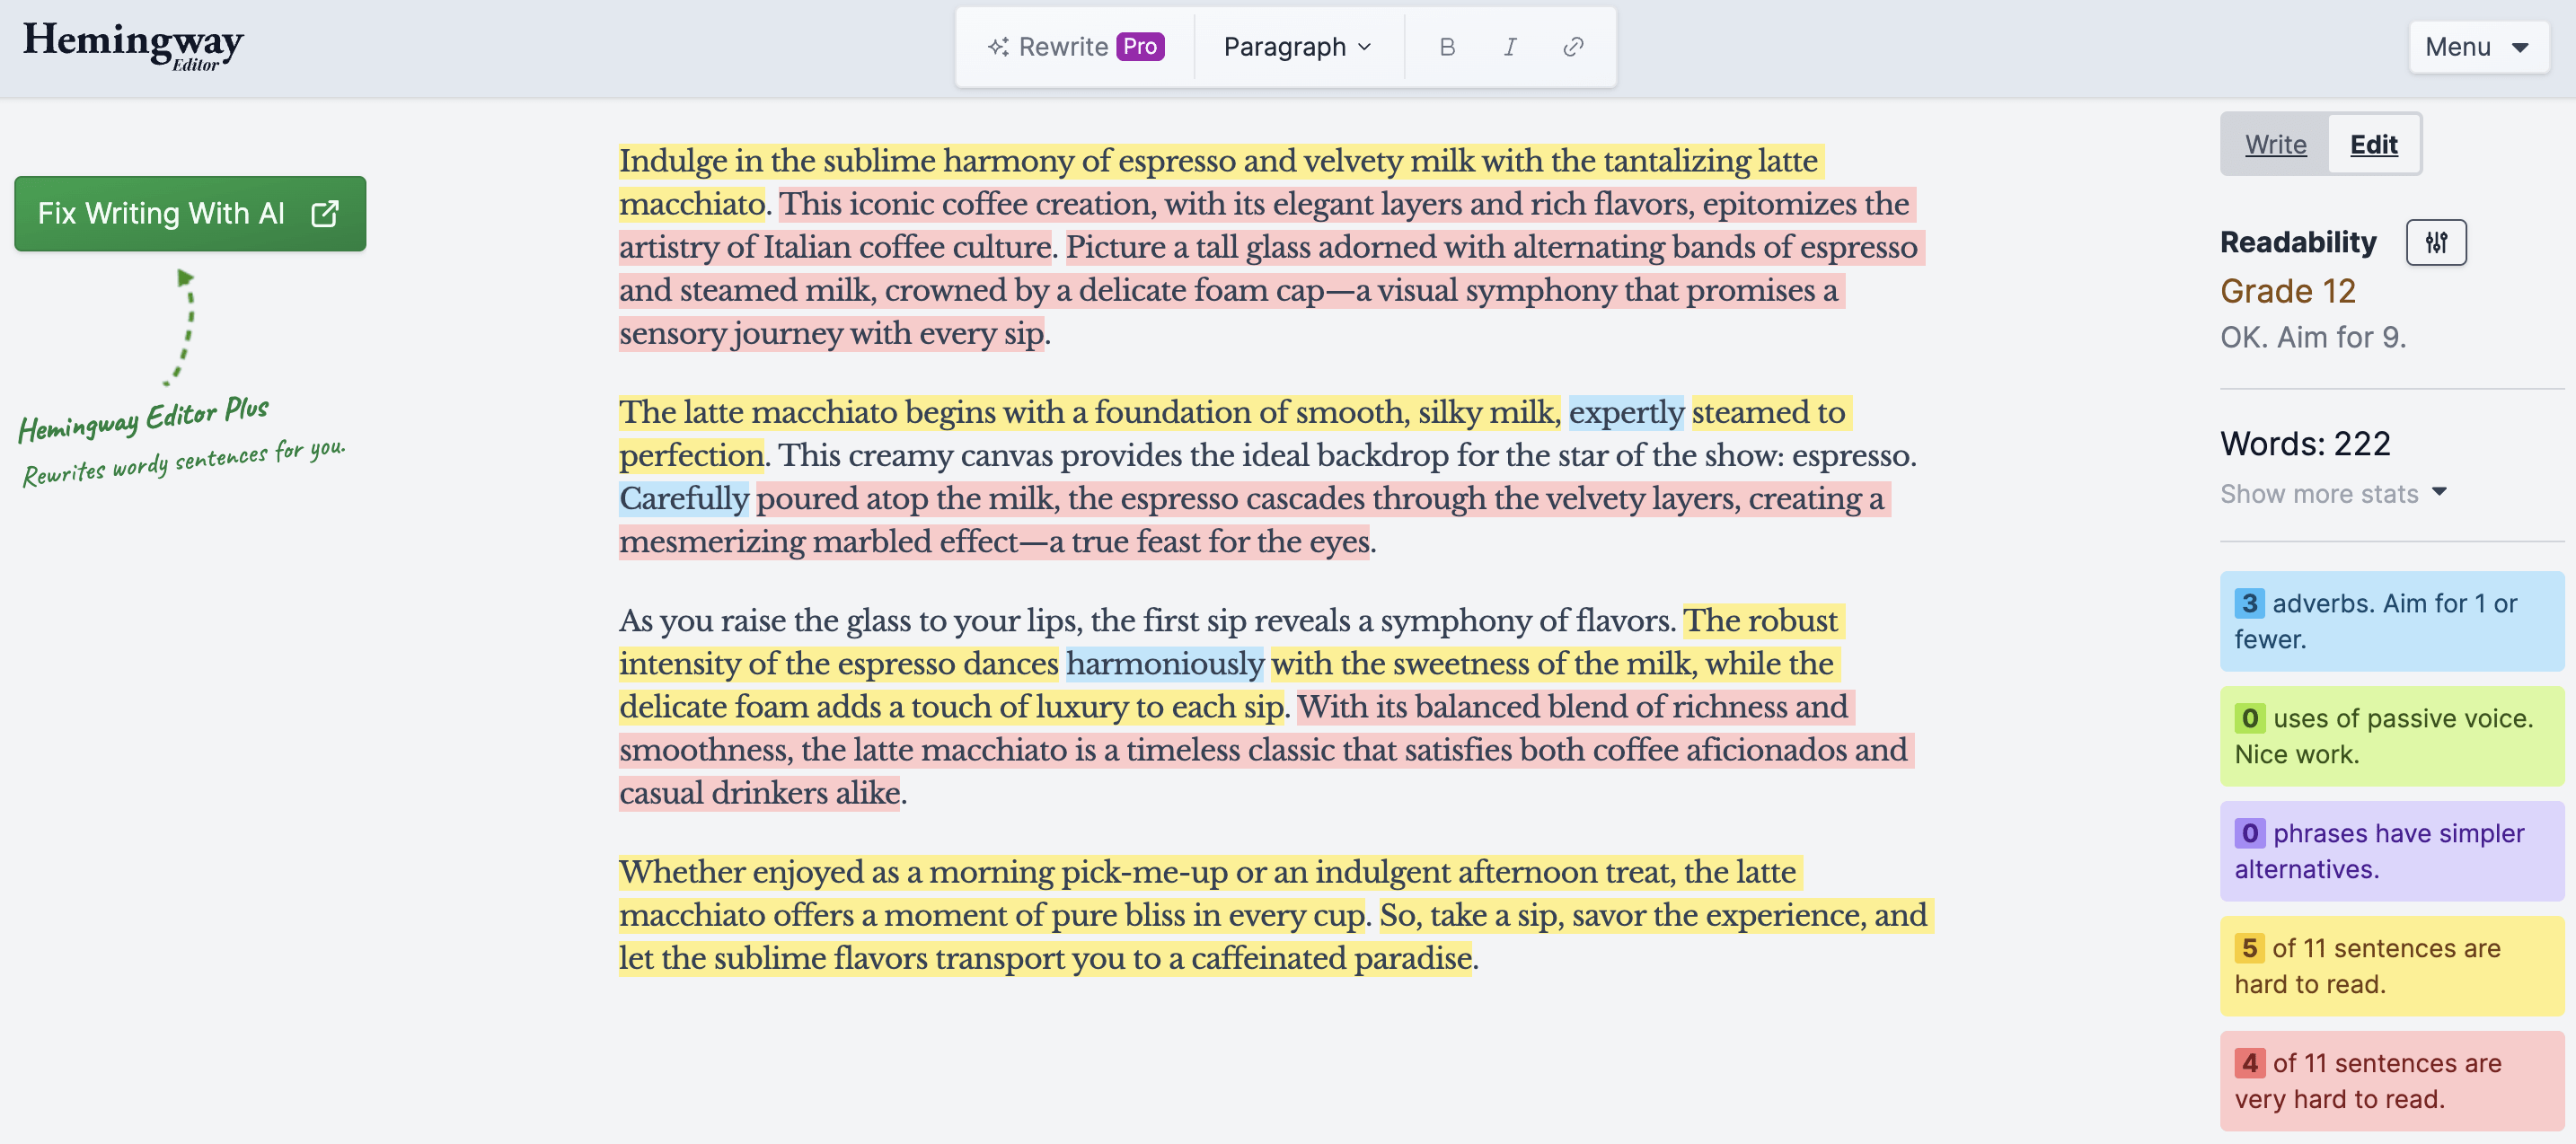
Task: Click the 'Grade 12' readability score
Action: [2288, 291]
